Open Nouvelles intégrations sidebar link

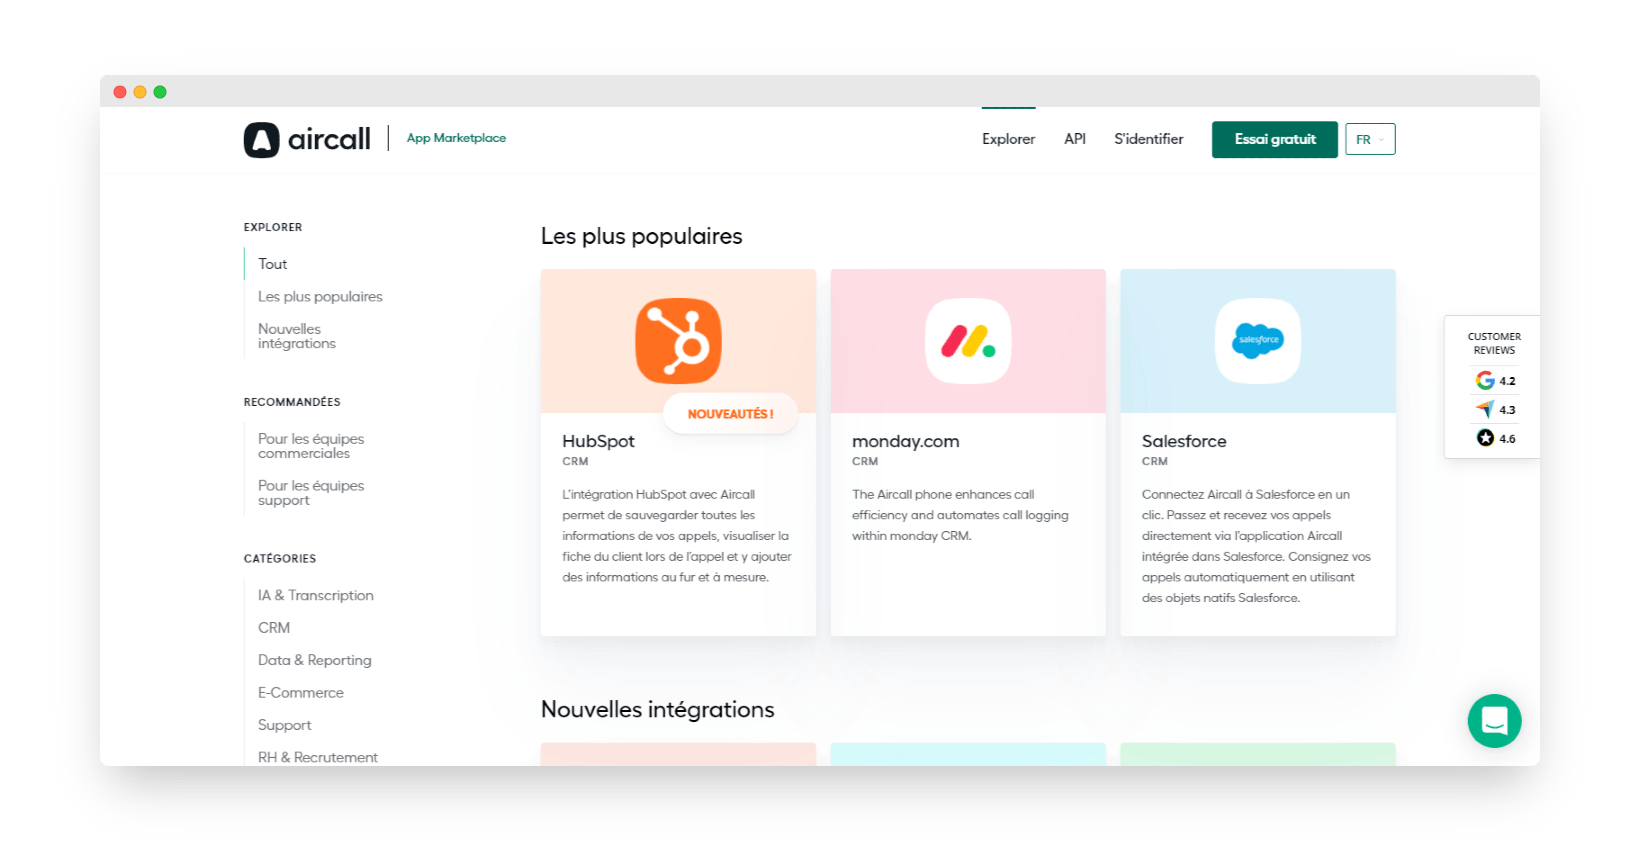(297, 336)
